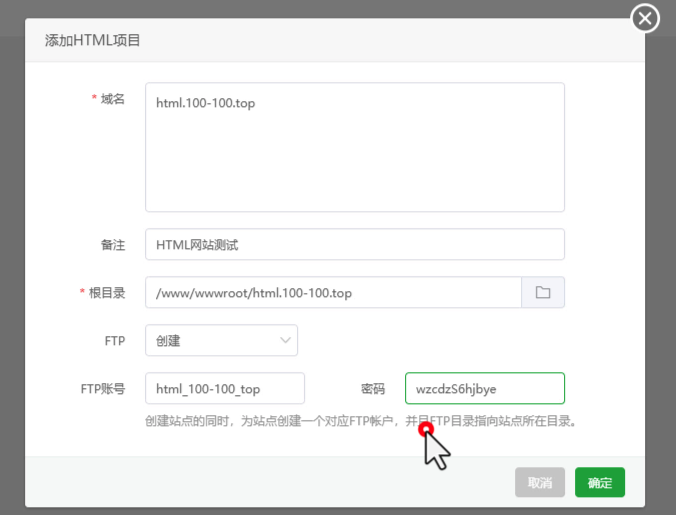
Task: Click the 备注 field containing HTML网站测试
Action: [x=355, y=244]
